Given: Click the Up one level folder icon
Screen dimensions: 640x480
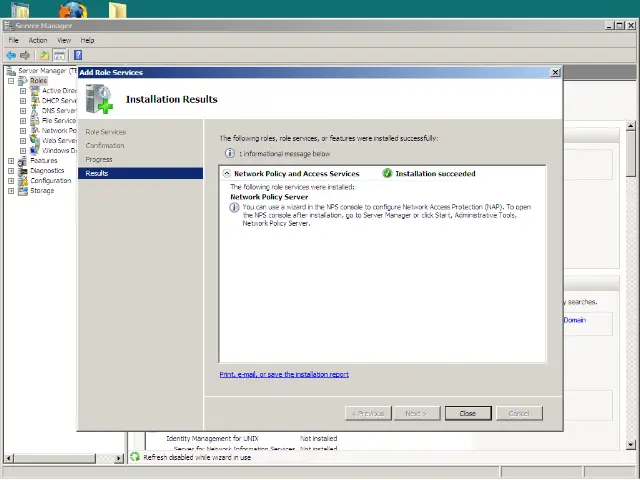Looking at the screenshot, I should [44, 55].
